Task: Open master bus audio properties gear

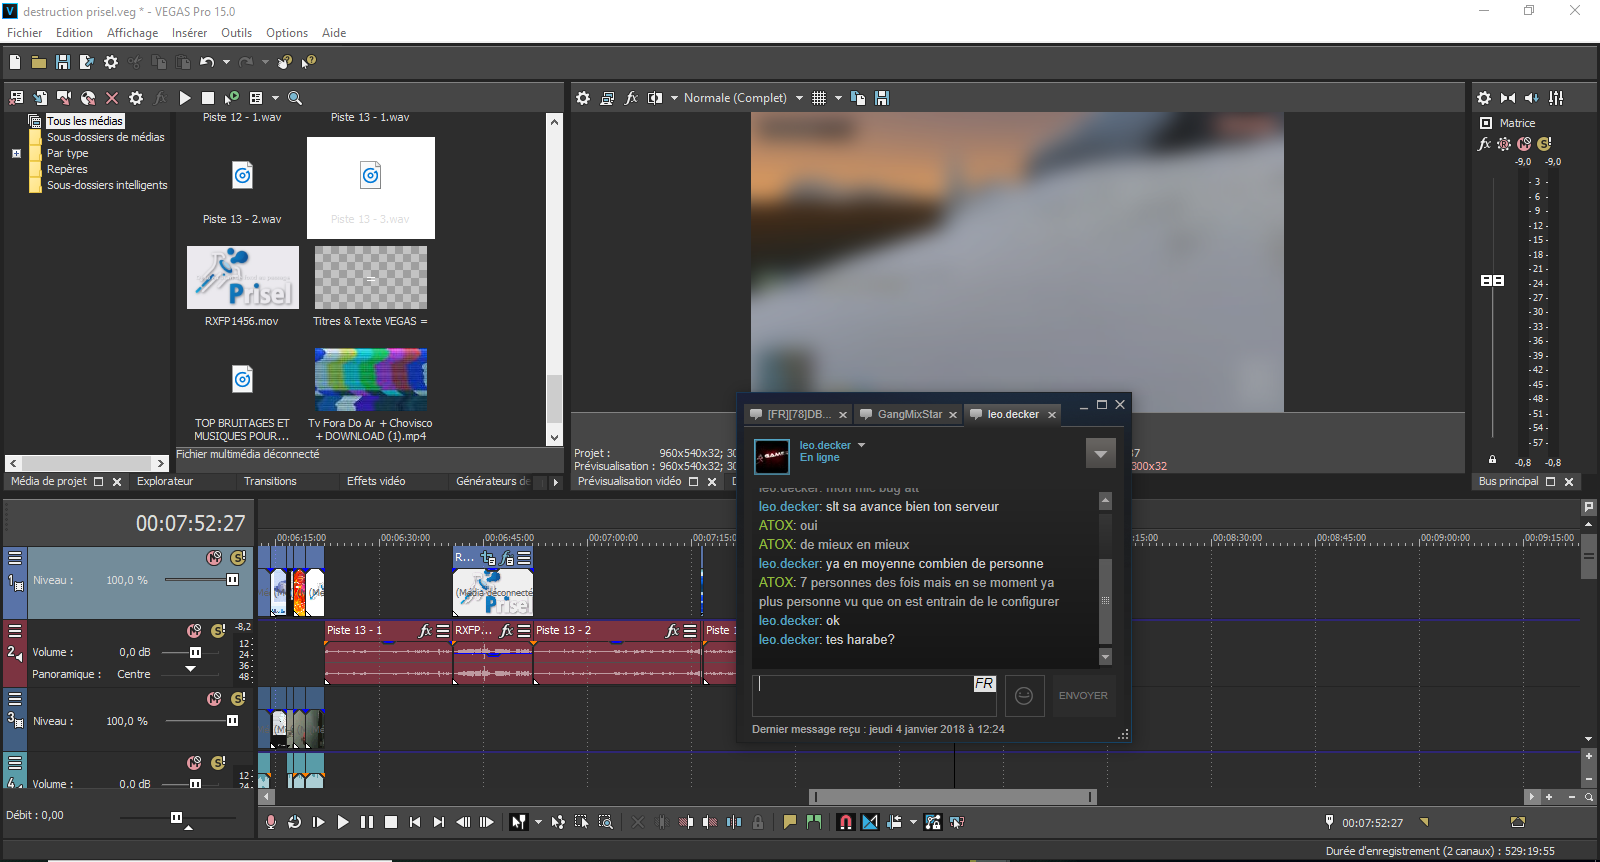Action: pyautogui.click(x=1484, y=98)
